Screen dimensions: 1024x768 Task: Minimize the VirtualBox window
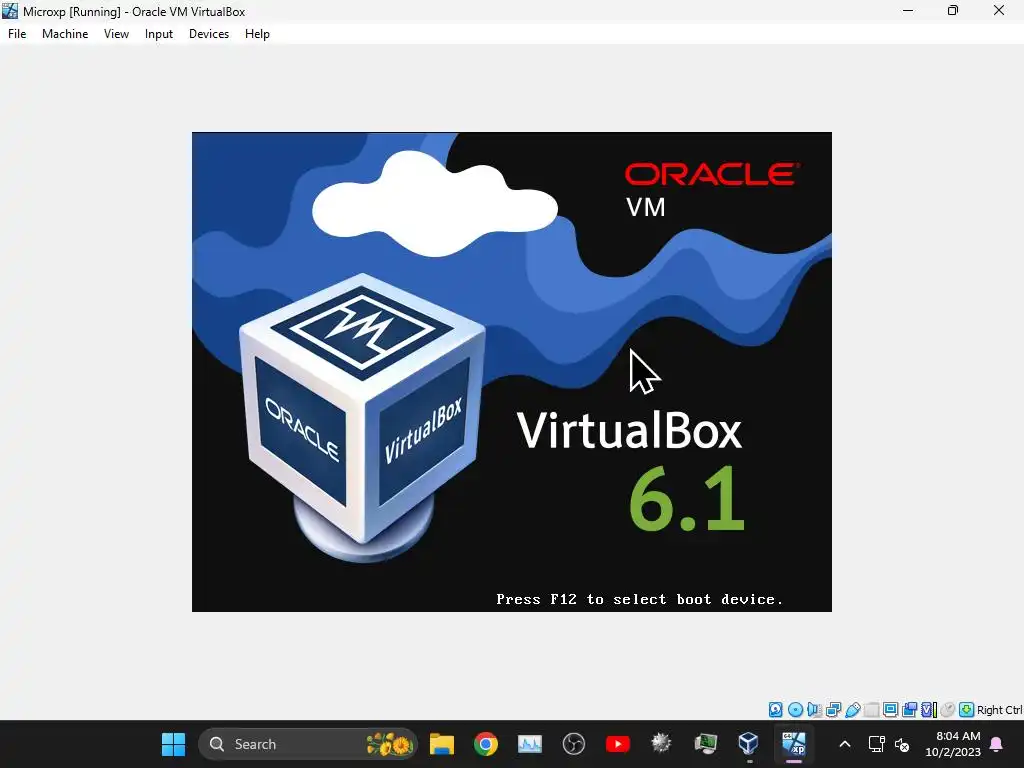pyautogui.click(x=908, y=10)
